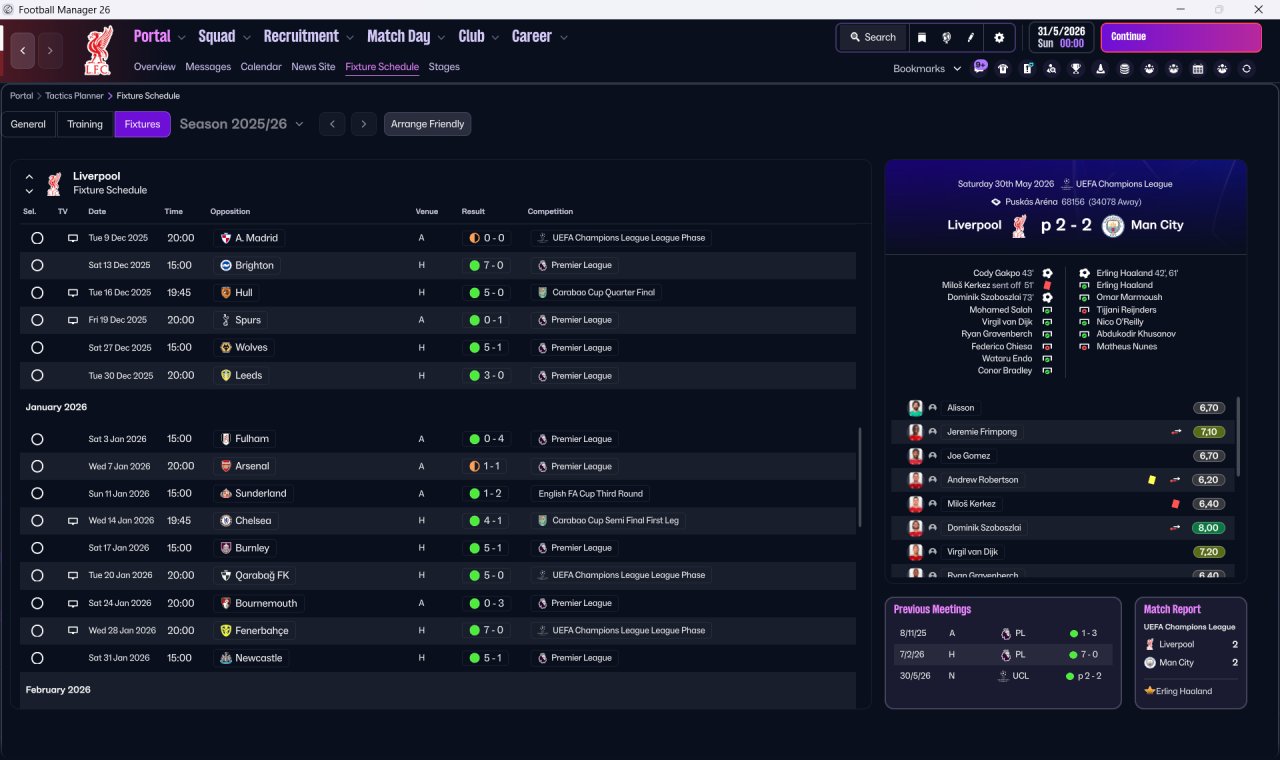Open the Messages tab

tap(208, 67)
